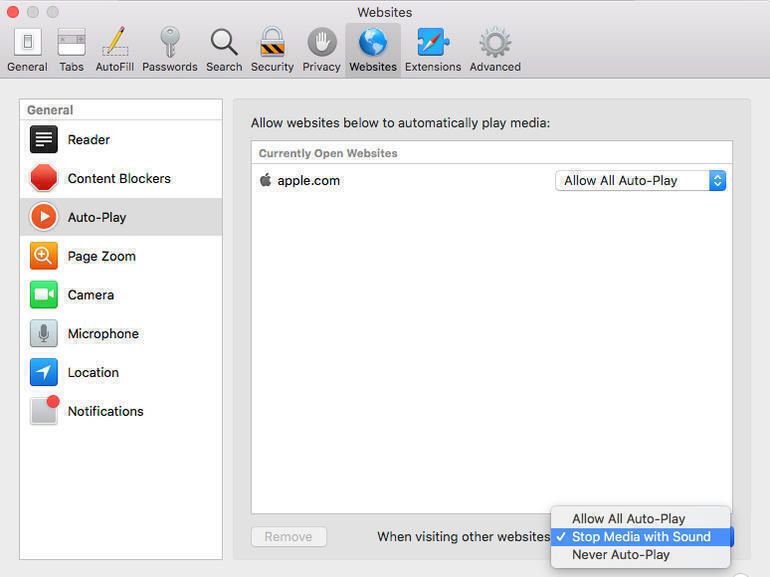This screenshot has height=577, width=770.
Task: Select Content Blockers in sidebar
Action: (x=118, y=179)
